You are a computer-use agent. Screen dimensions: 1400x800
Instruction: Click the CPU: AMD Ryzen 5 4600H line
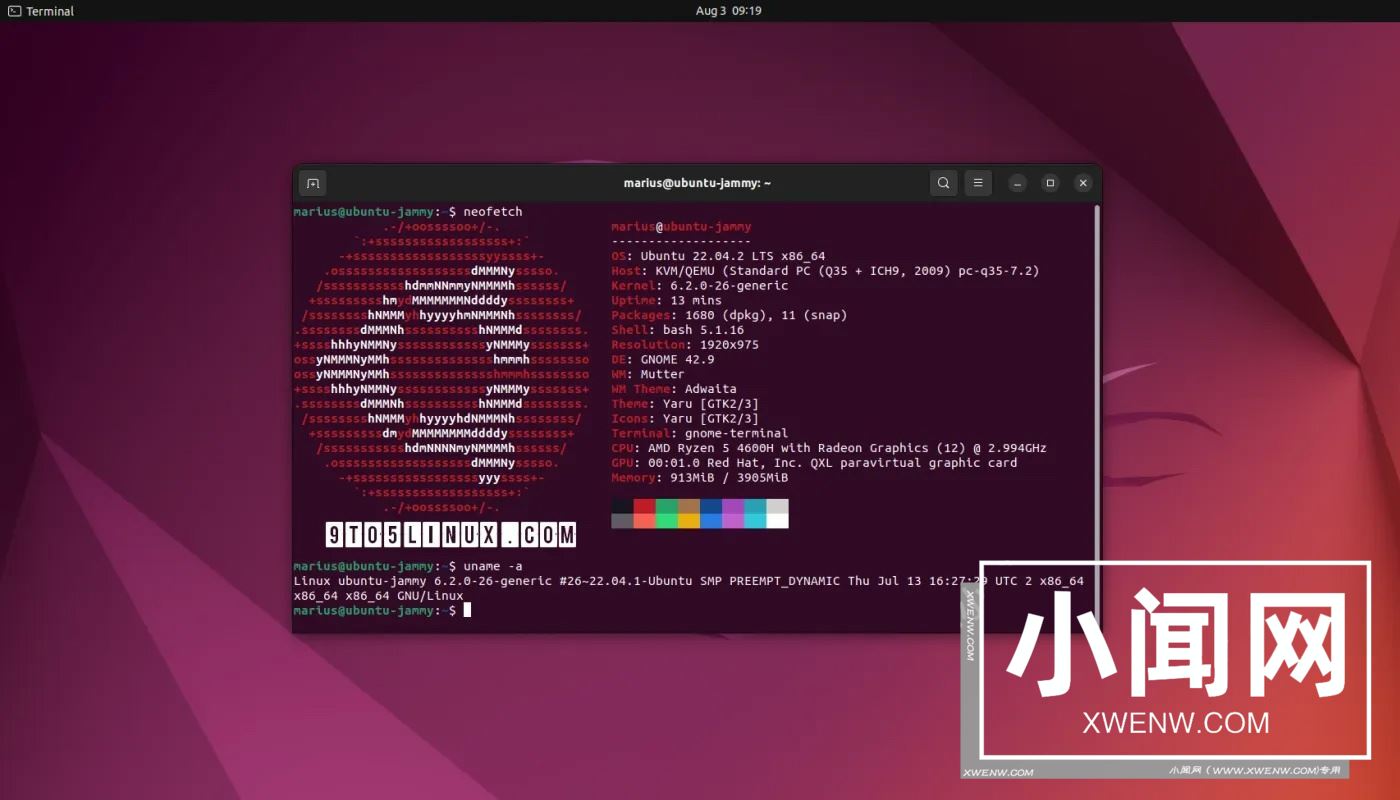pos(829,448)
